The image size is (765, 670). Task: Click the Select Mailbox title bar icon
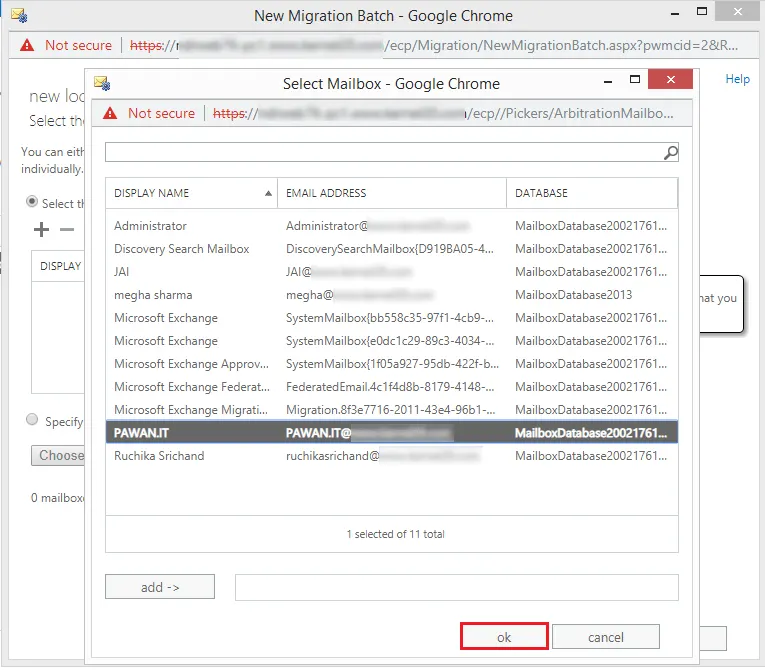tap(101, 83)
